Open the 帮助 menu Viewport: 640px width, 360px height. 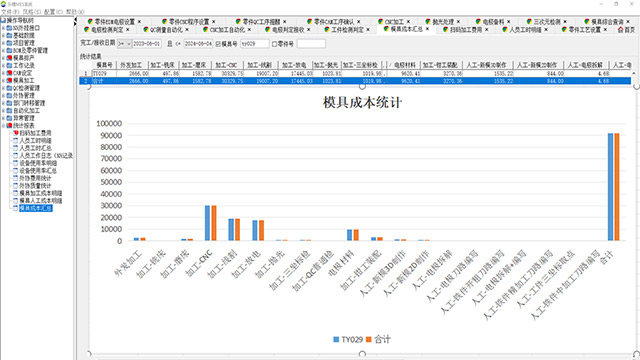(75, 12)
